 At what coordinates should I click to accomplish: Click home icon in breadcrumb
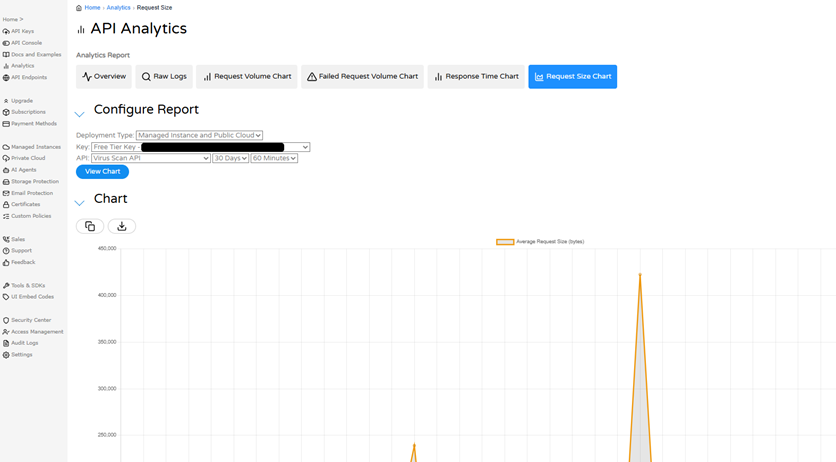79,8
